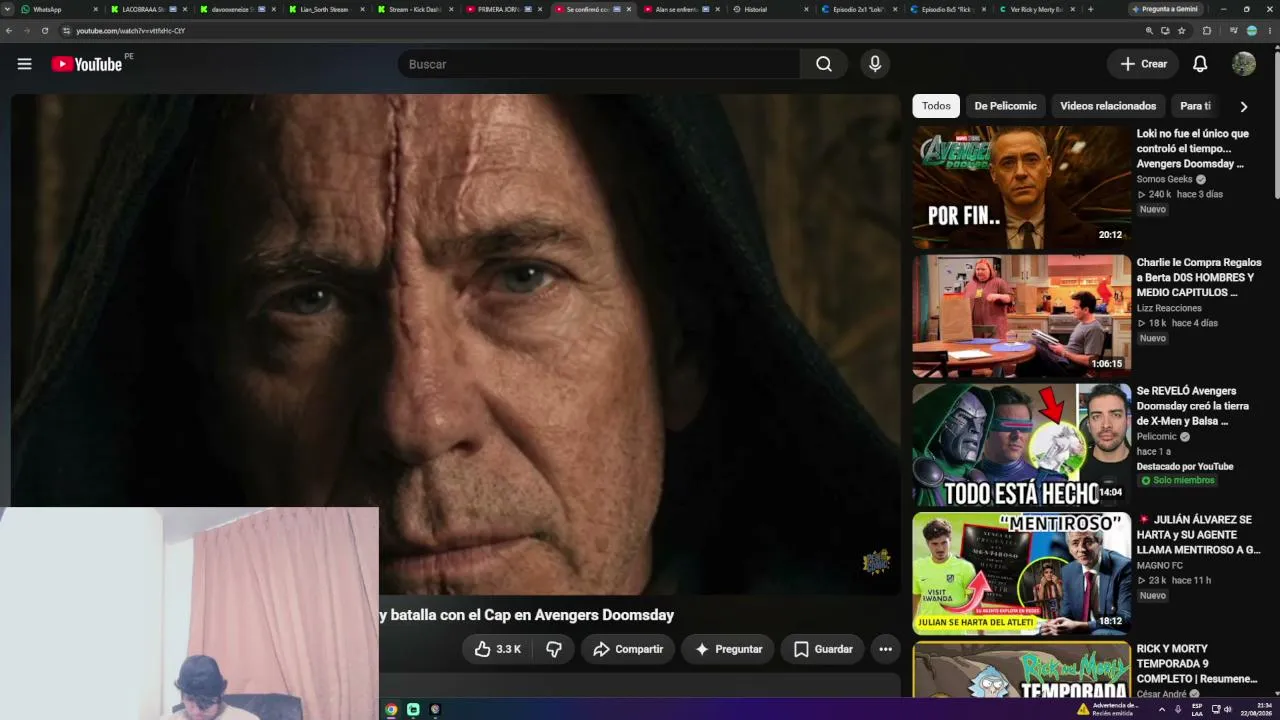The width and height of the screenshot is (1280, 720).
Task: Select the Para ti filter chip
Action: coord(1195,106)
